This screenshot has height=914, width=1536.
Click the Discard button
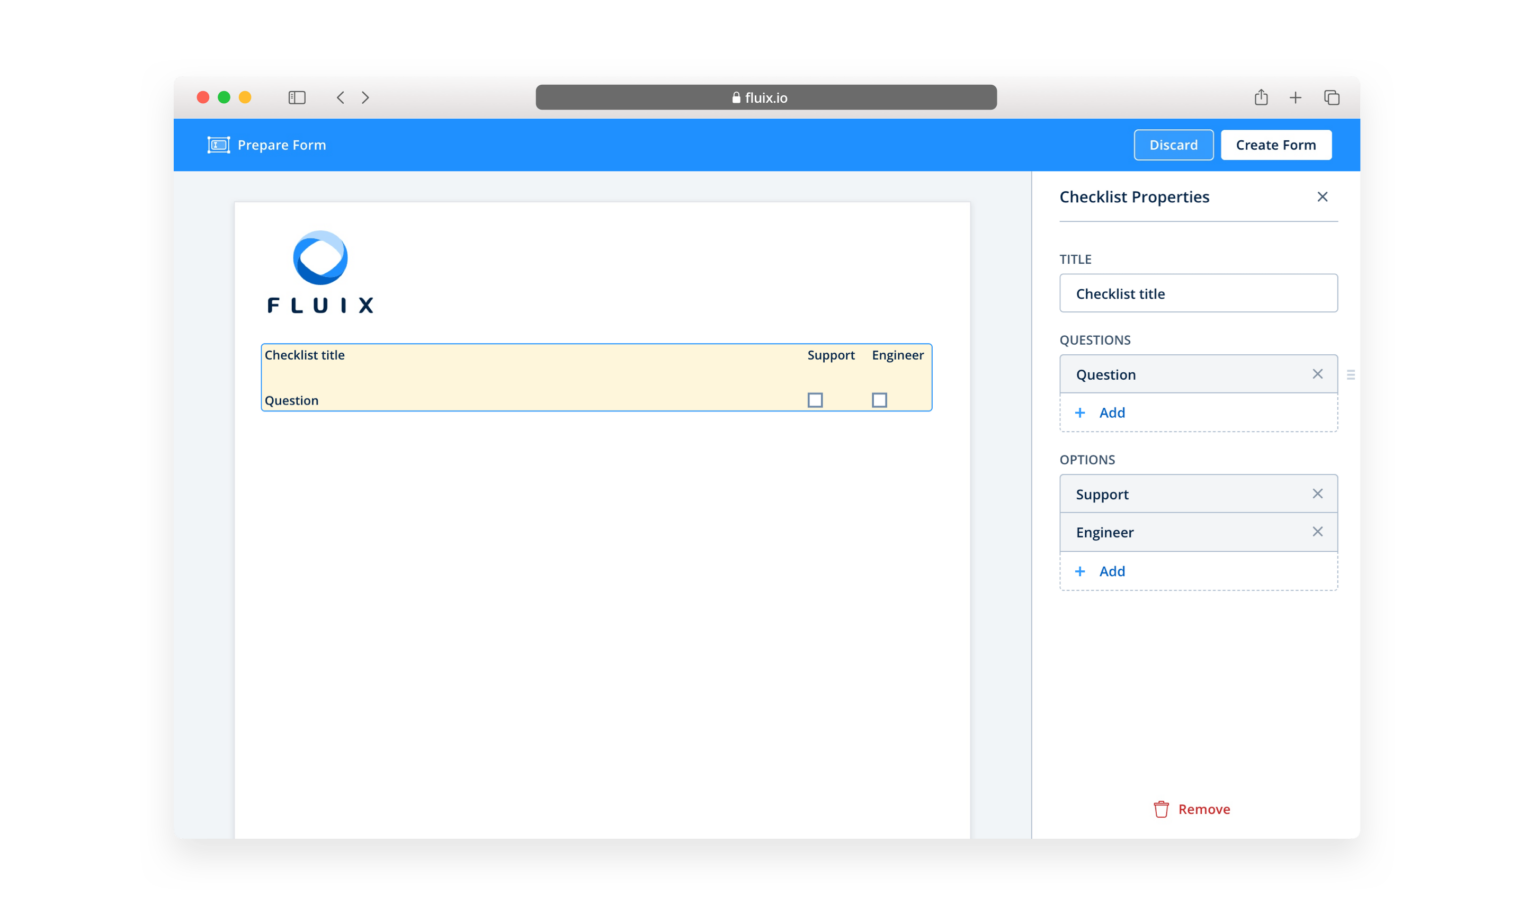[x=1173, y=144]
